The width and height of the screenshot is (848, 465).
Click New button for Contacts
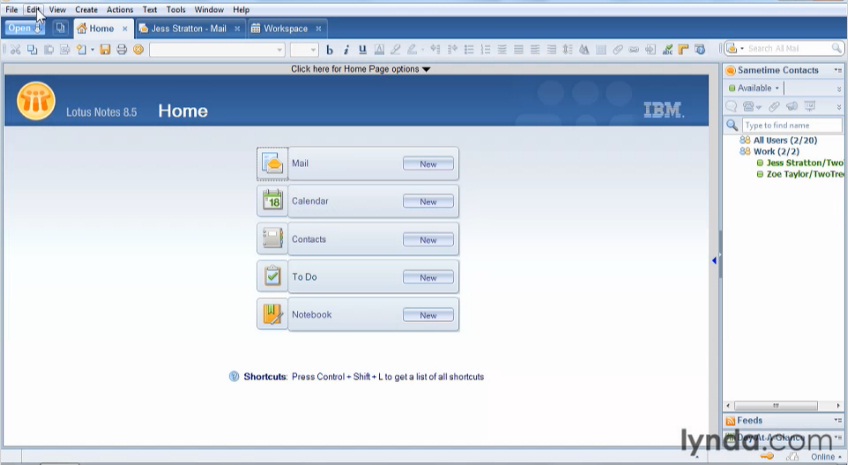[428, 240]
